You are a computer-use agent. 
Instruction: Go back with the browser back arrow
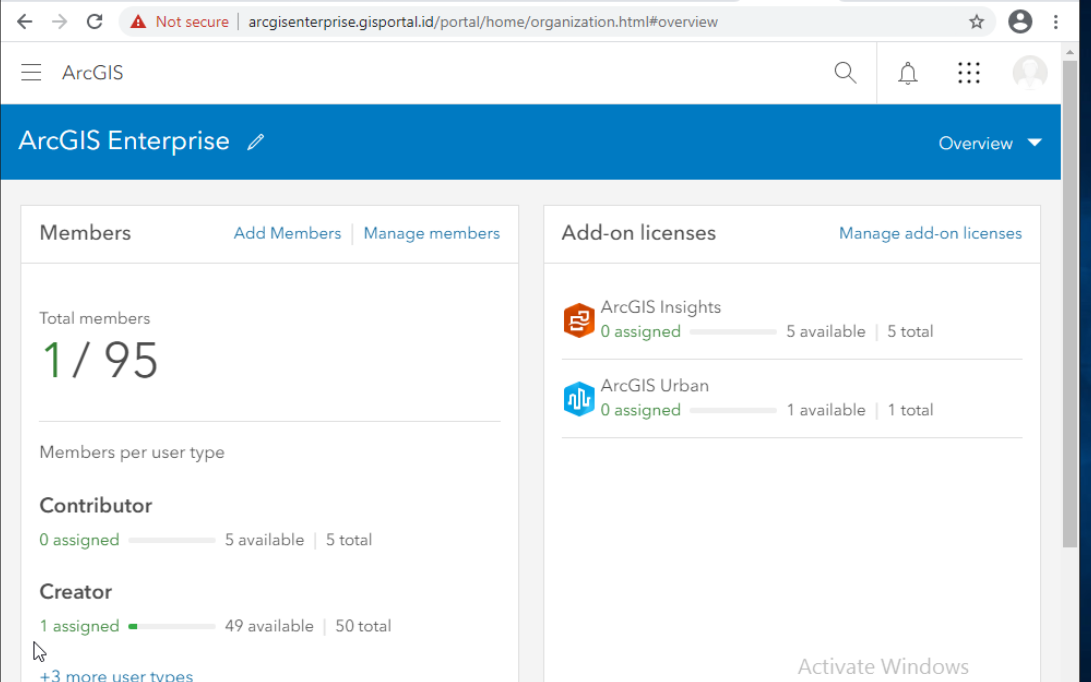coord(24,22)
